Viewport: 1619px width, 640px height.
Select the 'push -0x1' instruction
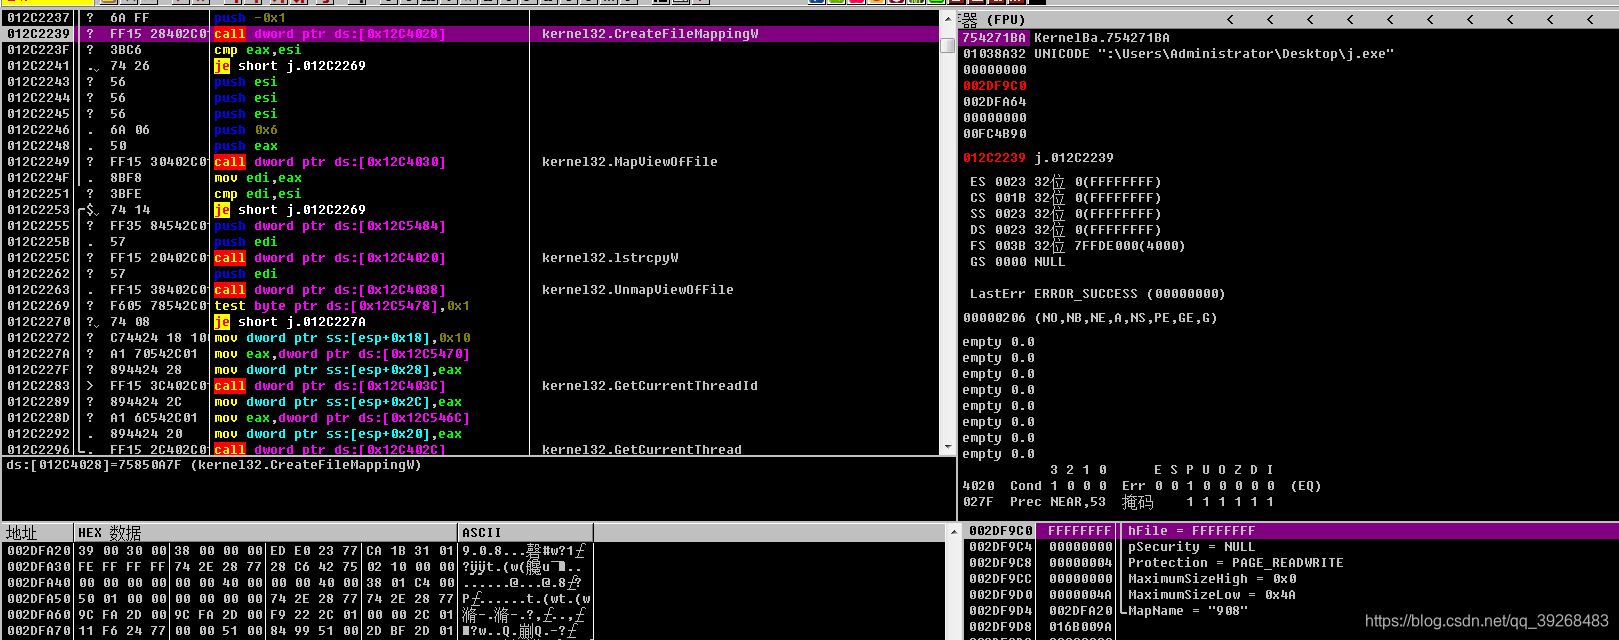(250, 18)
